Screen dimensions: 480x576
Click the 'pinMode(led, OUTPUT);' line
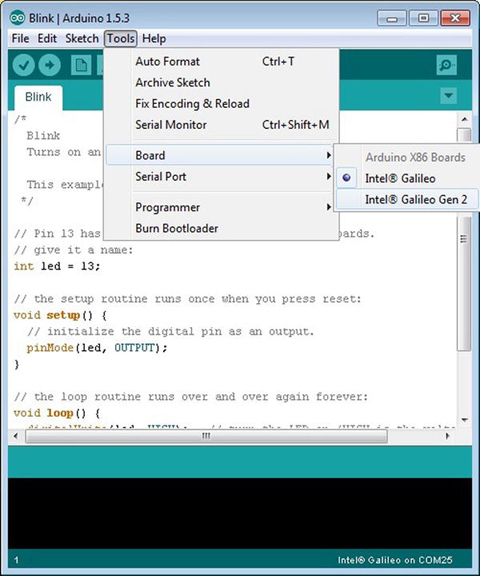click(97, 348)
